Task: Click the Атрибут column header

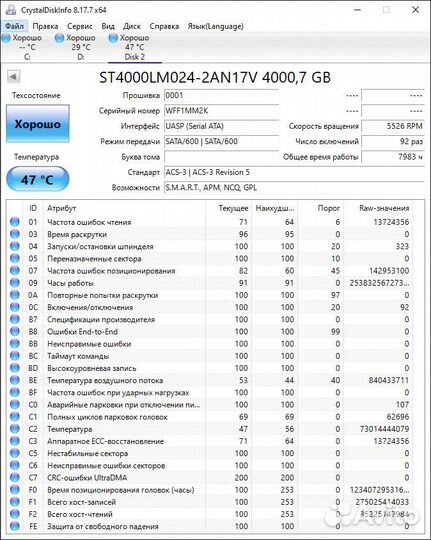Action: click(x=125, y=208)
